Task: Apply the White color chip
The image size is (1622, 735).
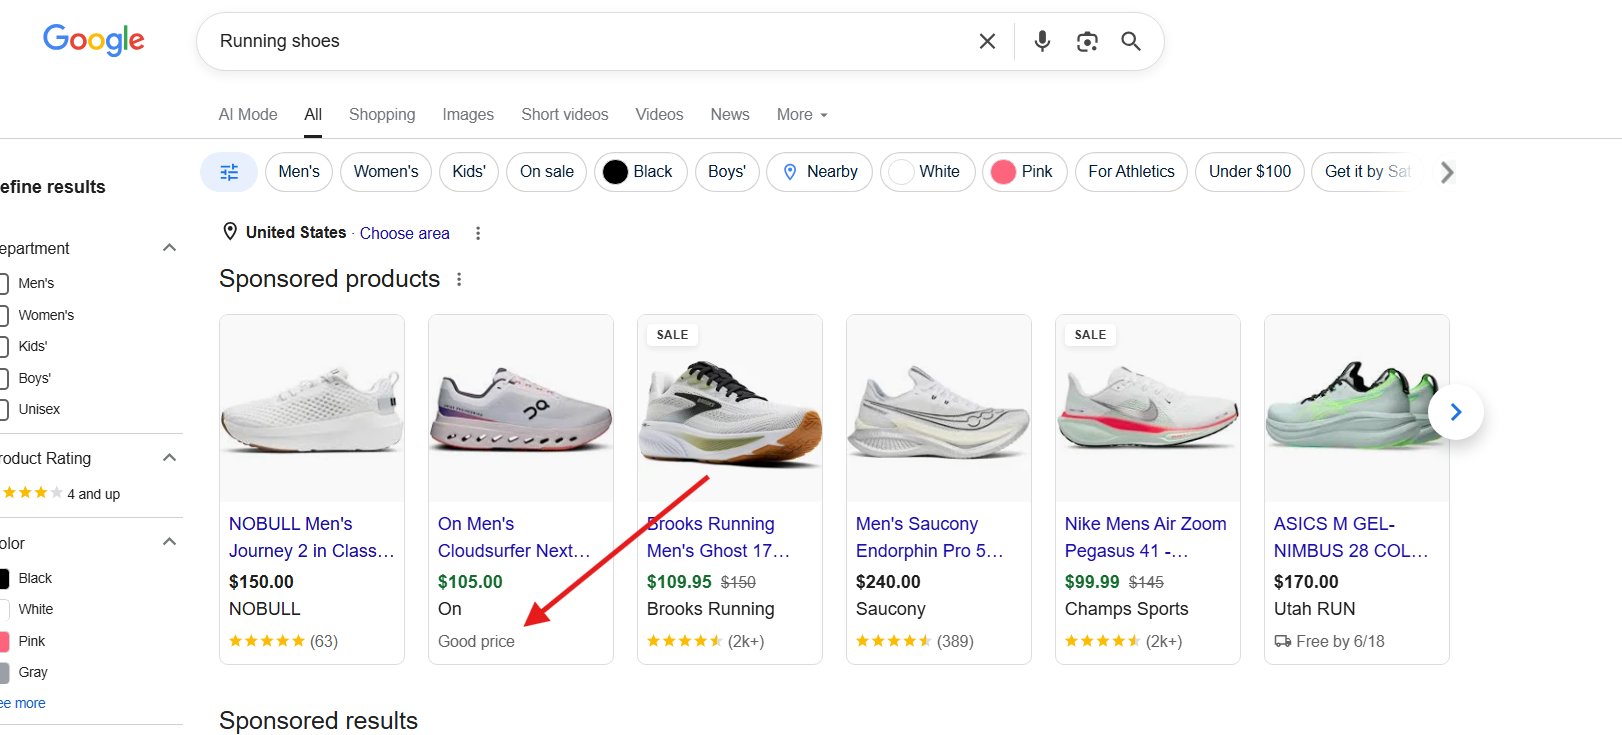Action: coord(927,172)
